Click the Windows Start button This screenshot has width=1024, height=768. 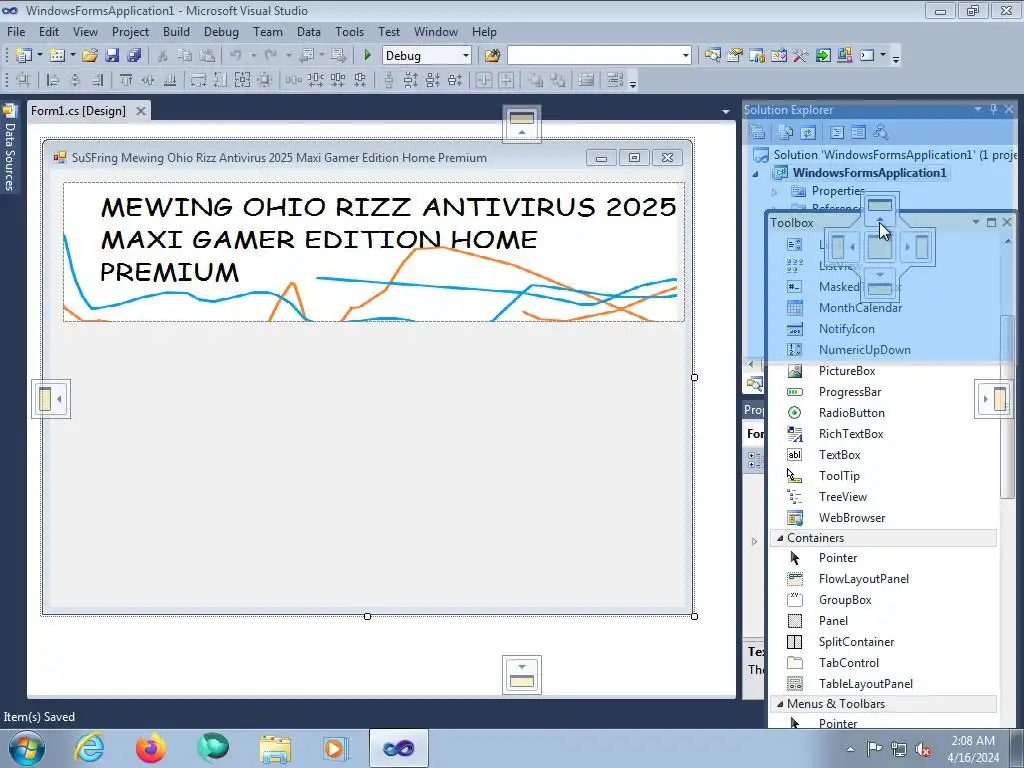tap(27, 748)
